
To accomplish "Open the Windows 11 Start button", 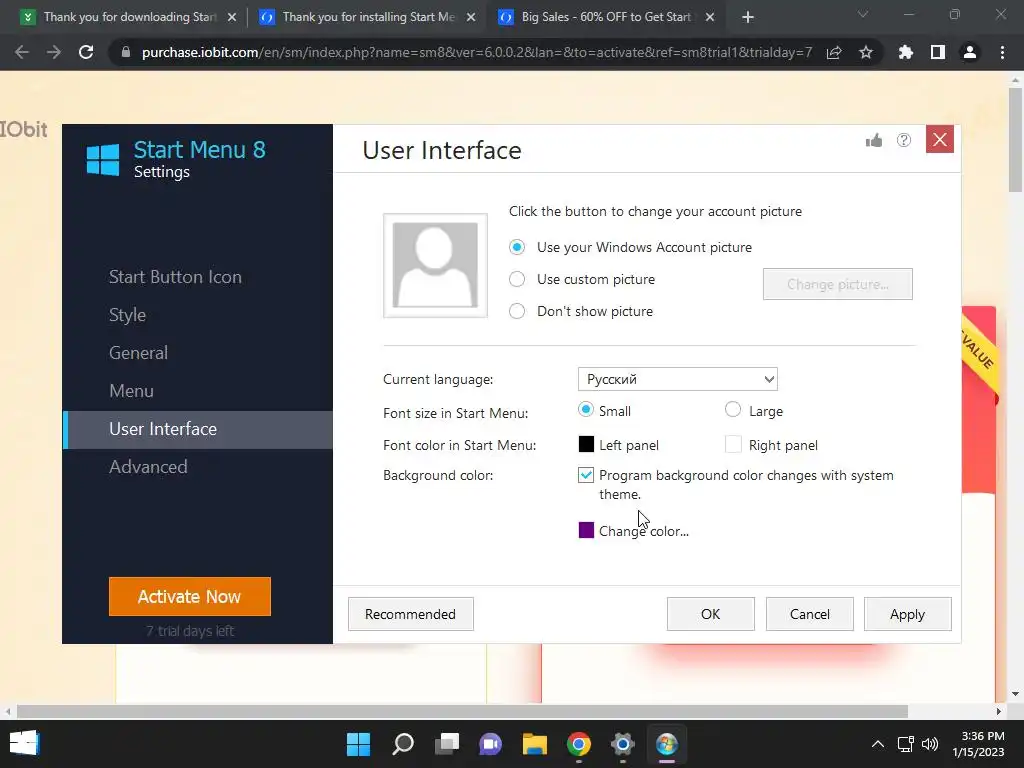I will click(x=359, y=744).
